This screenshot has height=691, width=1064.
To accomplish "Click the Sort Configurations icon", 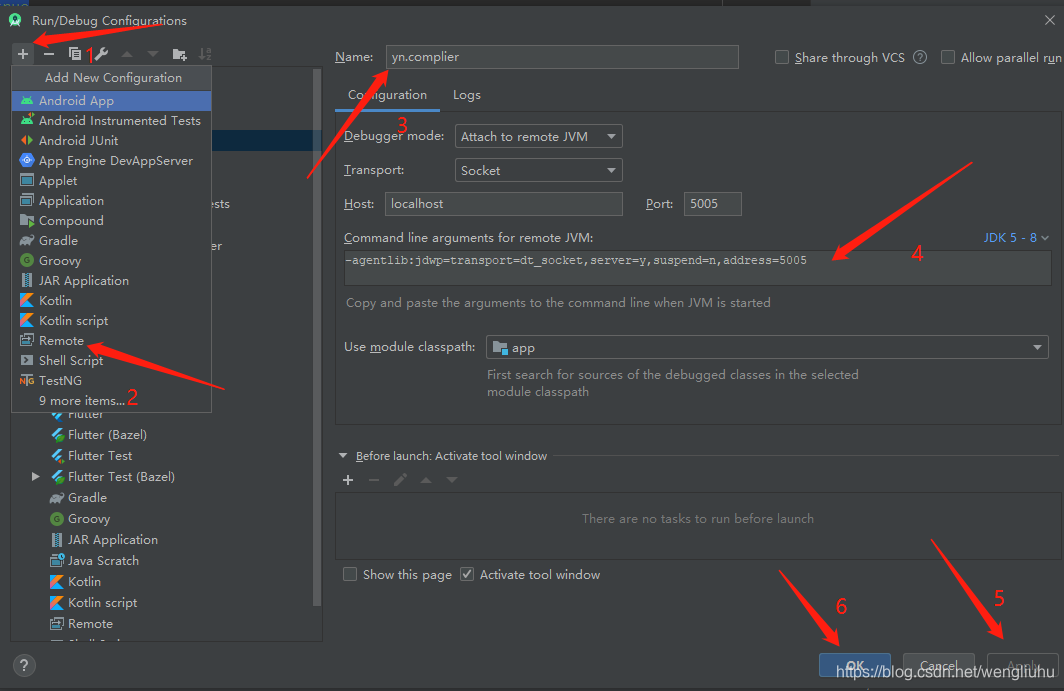I will click(x=205, y=54).
